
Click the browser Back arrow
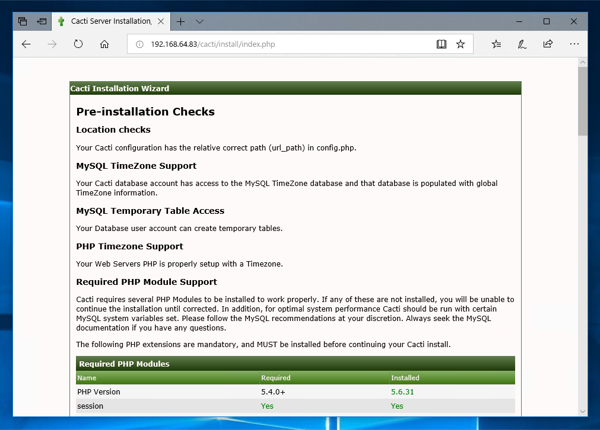click(26, 44)
